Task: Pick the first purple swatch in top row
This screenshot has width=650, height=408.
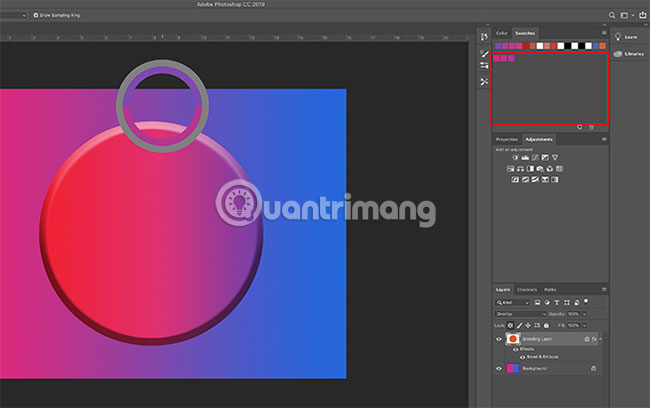Action: pyautogui.click(x=498, y=46)
